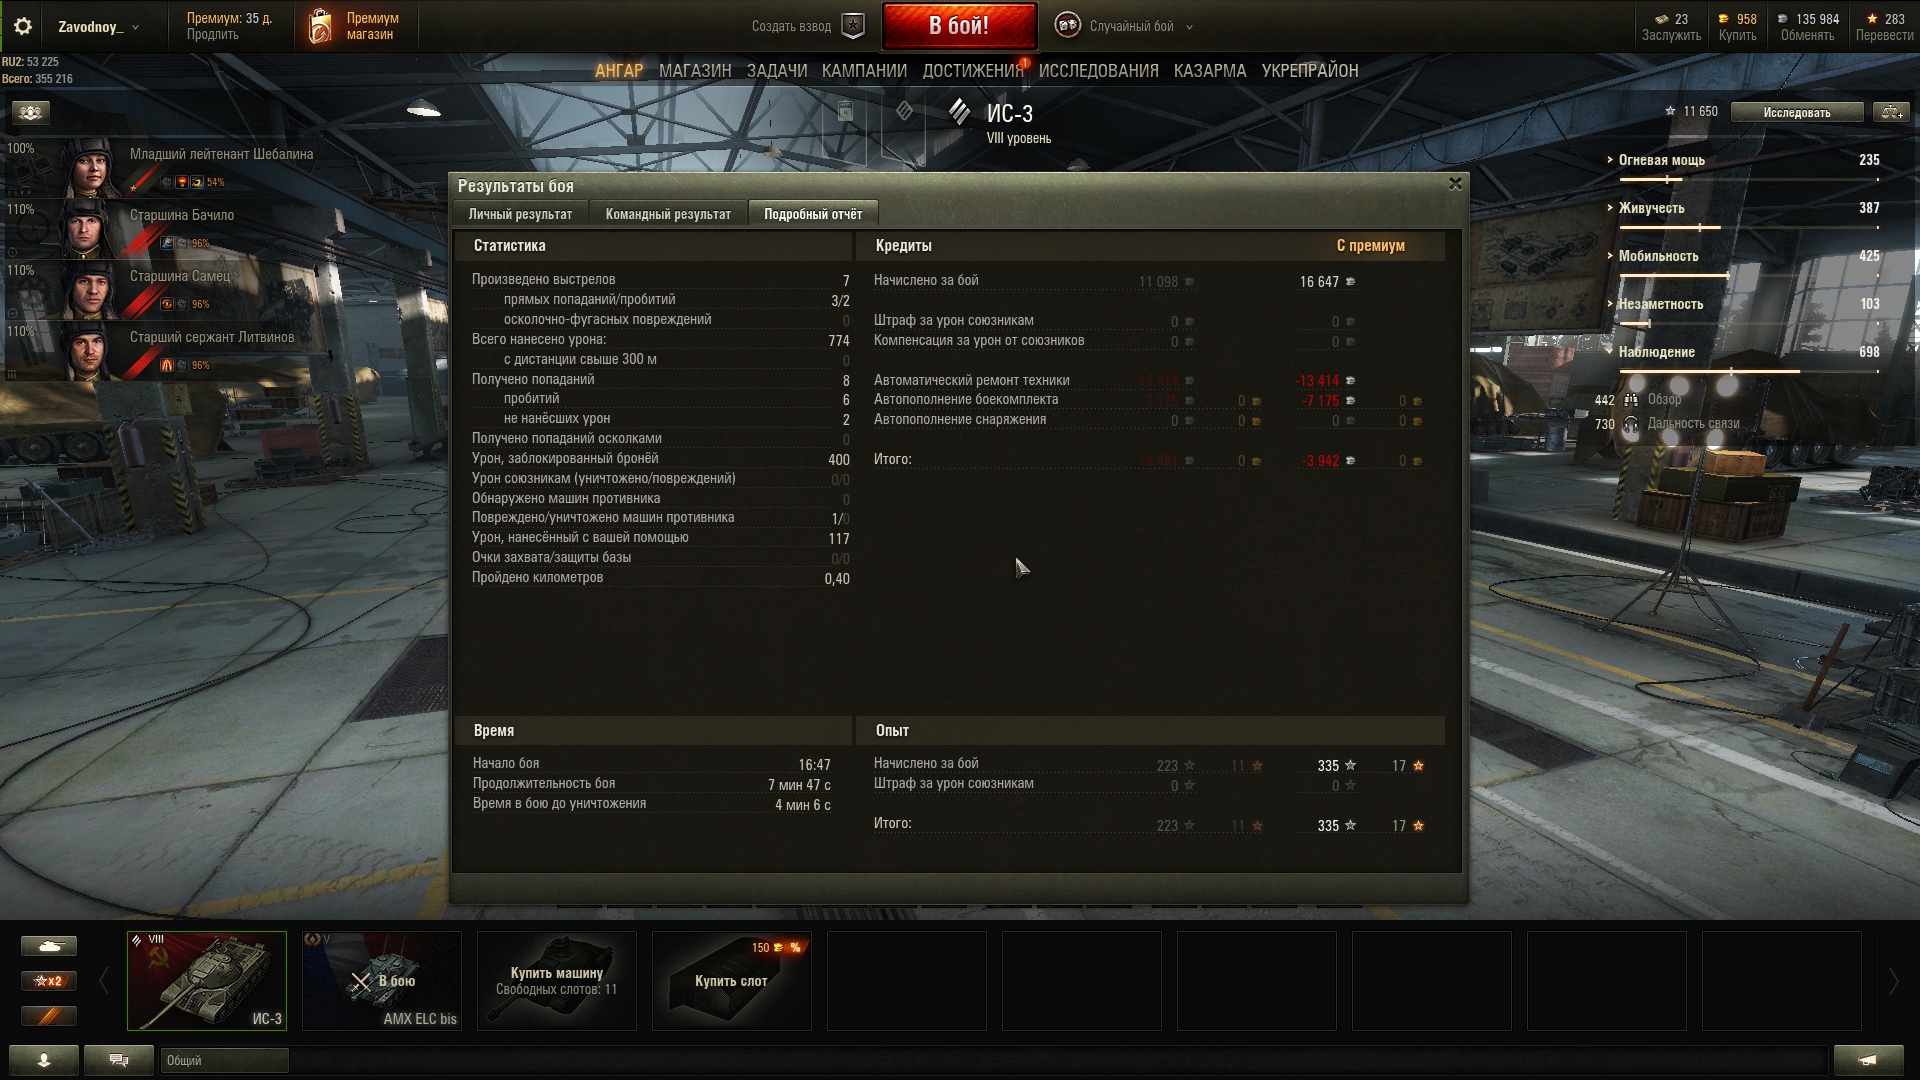Open the crew operations button above tankers
The image size is (1920, 1080).
coord(30,112)
